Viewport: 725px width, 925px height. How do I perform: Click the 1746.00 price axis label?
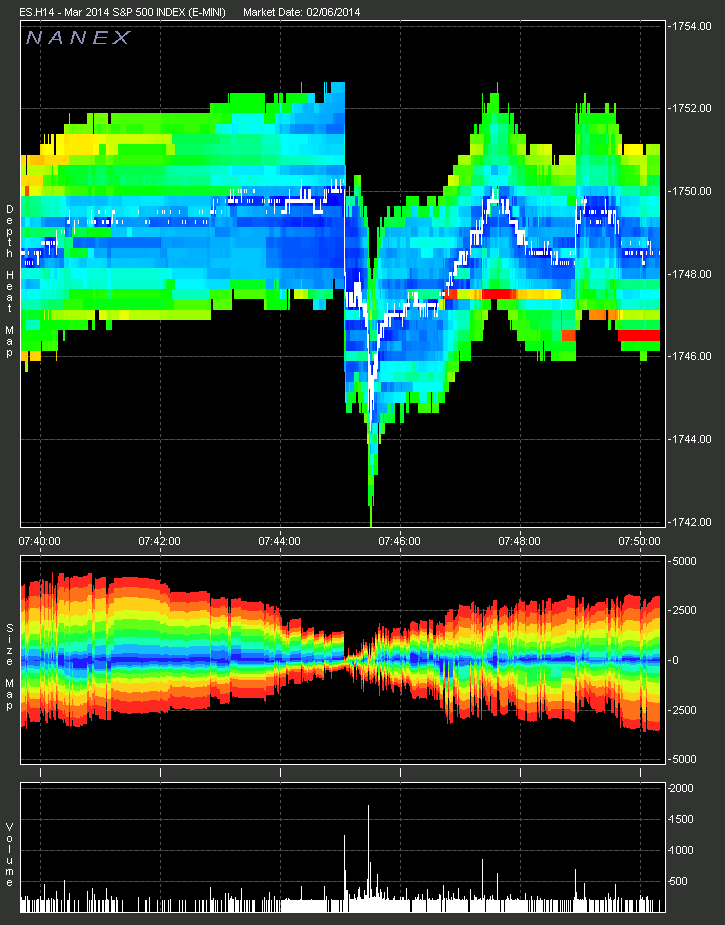[x=690, y=356]
